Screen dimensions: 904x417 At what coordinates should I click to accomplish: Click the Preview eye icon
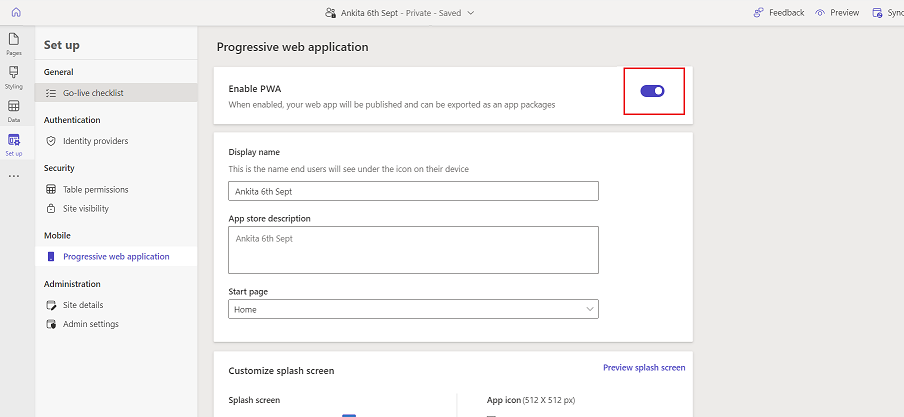[820, 13]
